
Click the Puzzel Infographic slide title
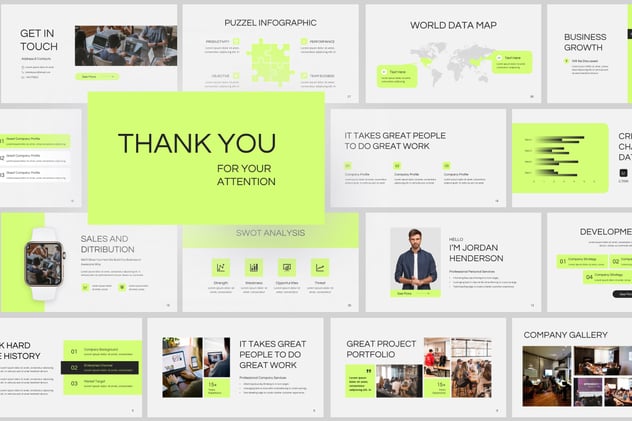tap(270, 22)
